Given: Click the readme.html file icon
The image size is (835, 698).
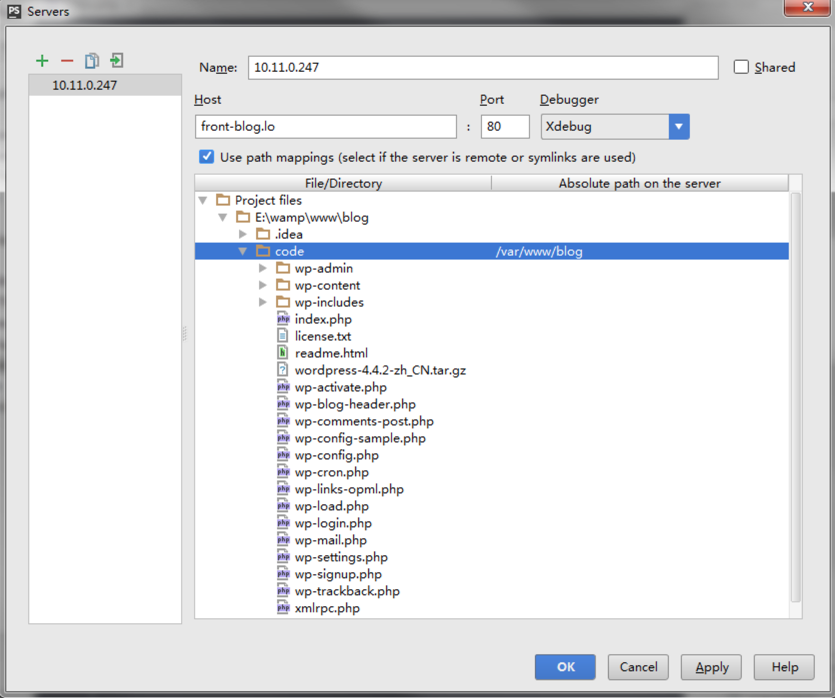Looking at the screenshot, I should [x=283, y=353].
